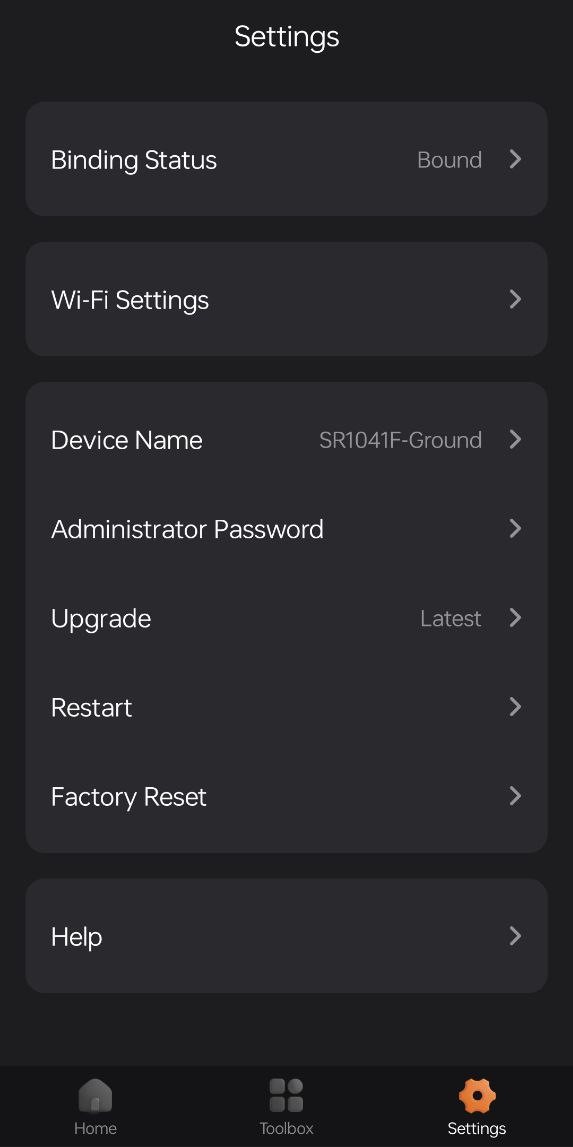Expand the Device Name chevron arrow

(x=515, y=439)
